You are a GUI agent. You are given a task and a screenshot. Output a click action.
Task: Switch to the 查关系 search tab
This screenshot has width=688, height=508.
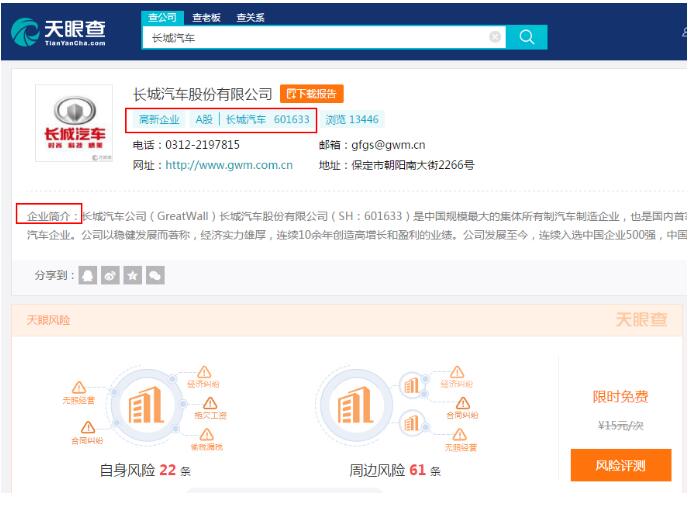tap(250, 17)
